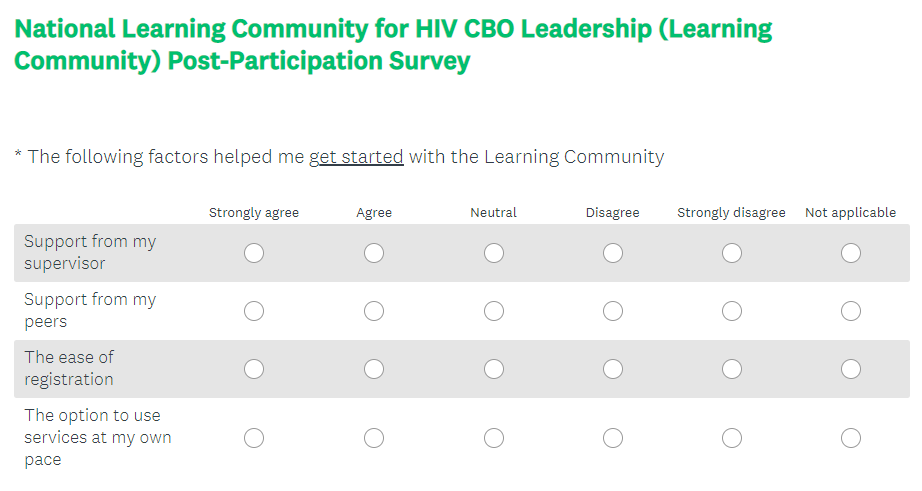This screenshot has width=922, height=491.
Task: Choose Agree for support from my supervisor
Action: click(x=374, y=253)
